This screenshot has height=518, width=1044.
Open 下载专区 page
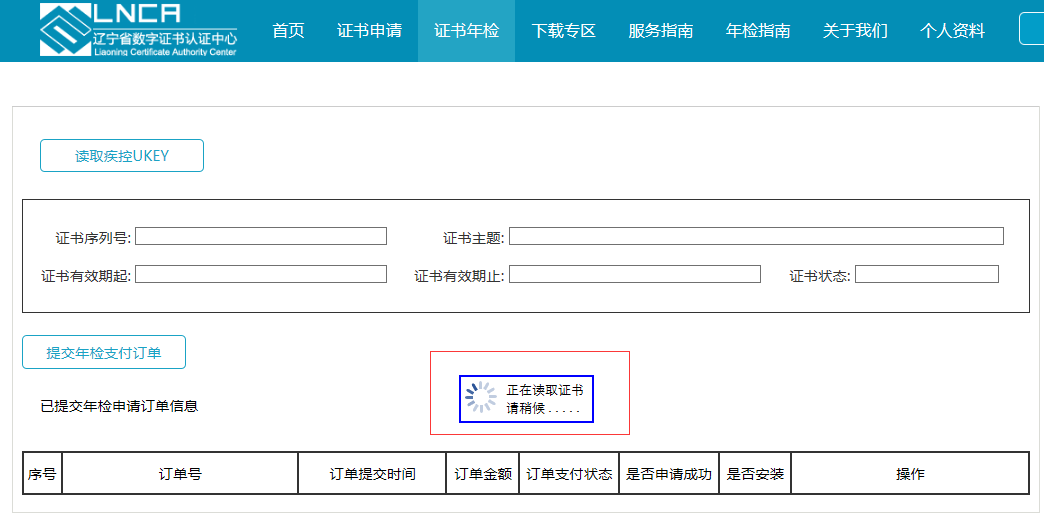click(563, 31)
